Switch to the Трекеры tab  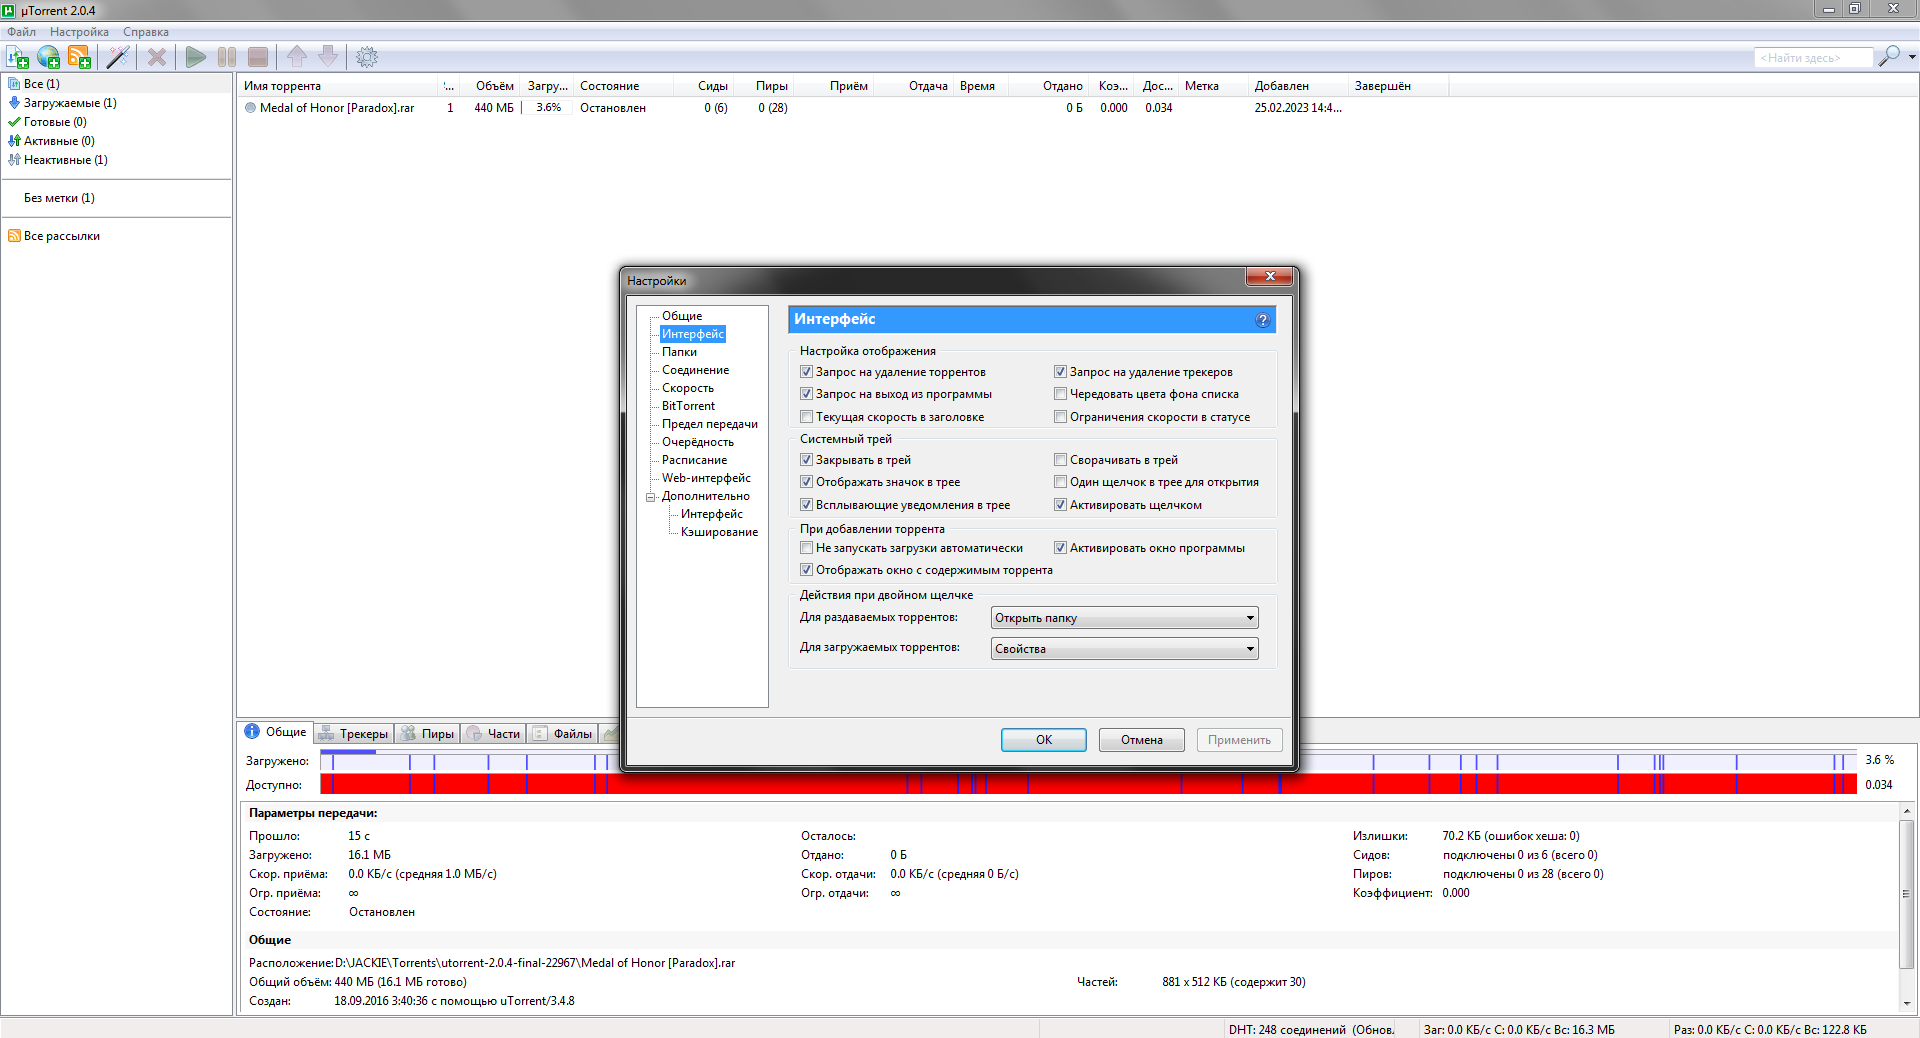tap(355, 734)
